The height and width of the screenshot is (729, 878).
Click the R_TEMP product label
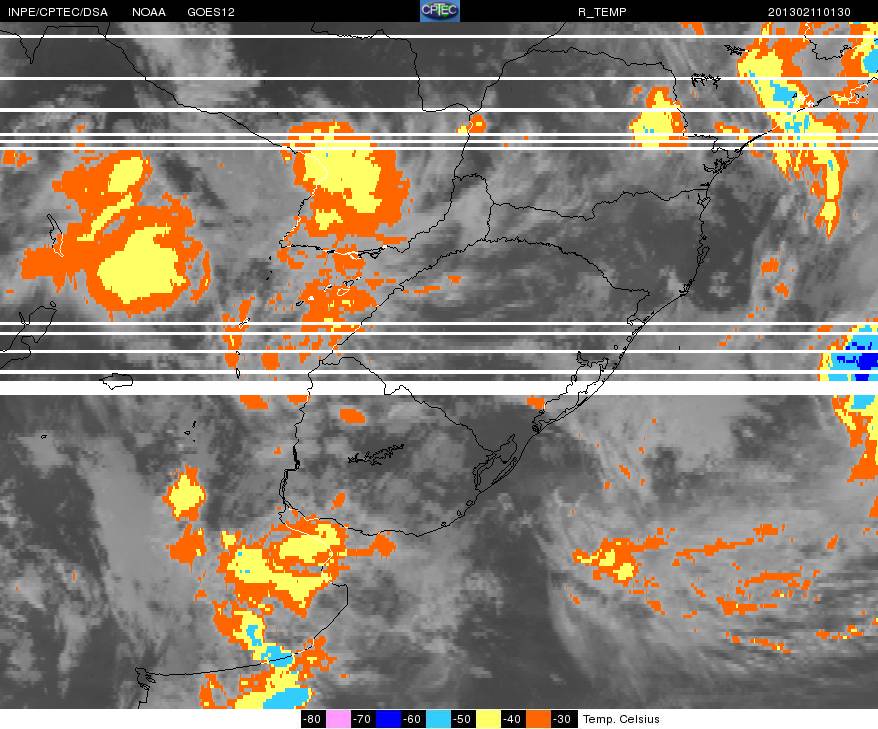[x=602, y=12]
